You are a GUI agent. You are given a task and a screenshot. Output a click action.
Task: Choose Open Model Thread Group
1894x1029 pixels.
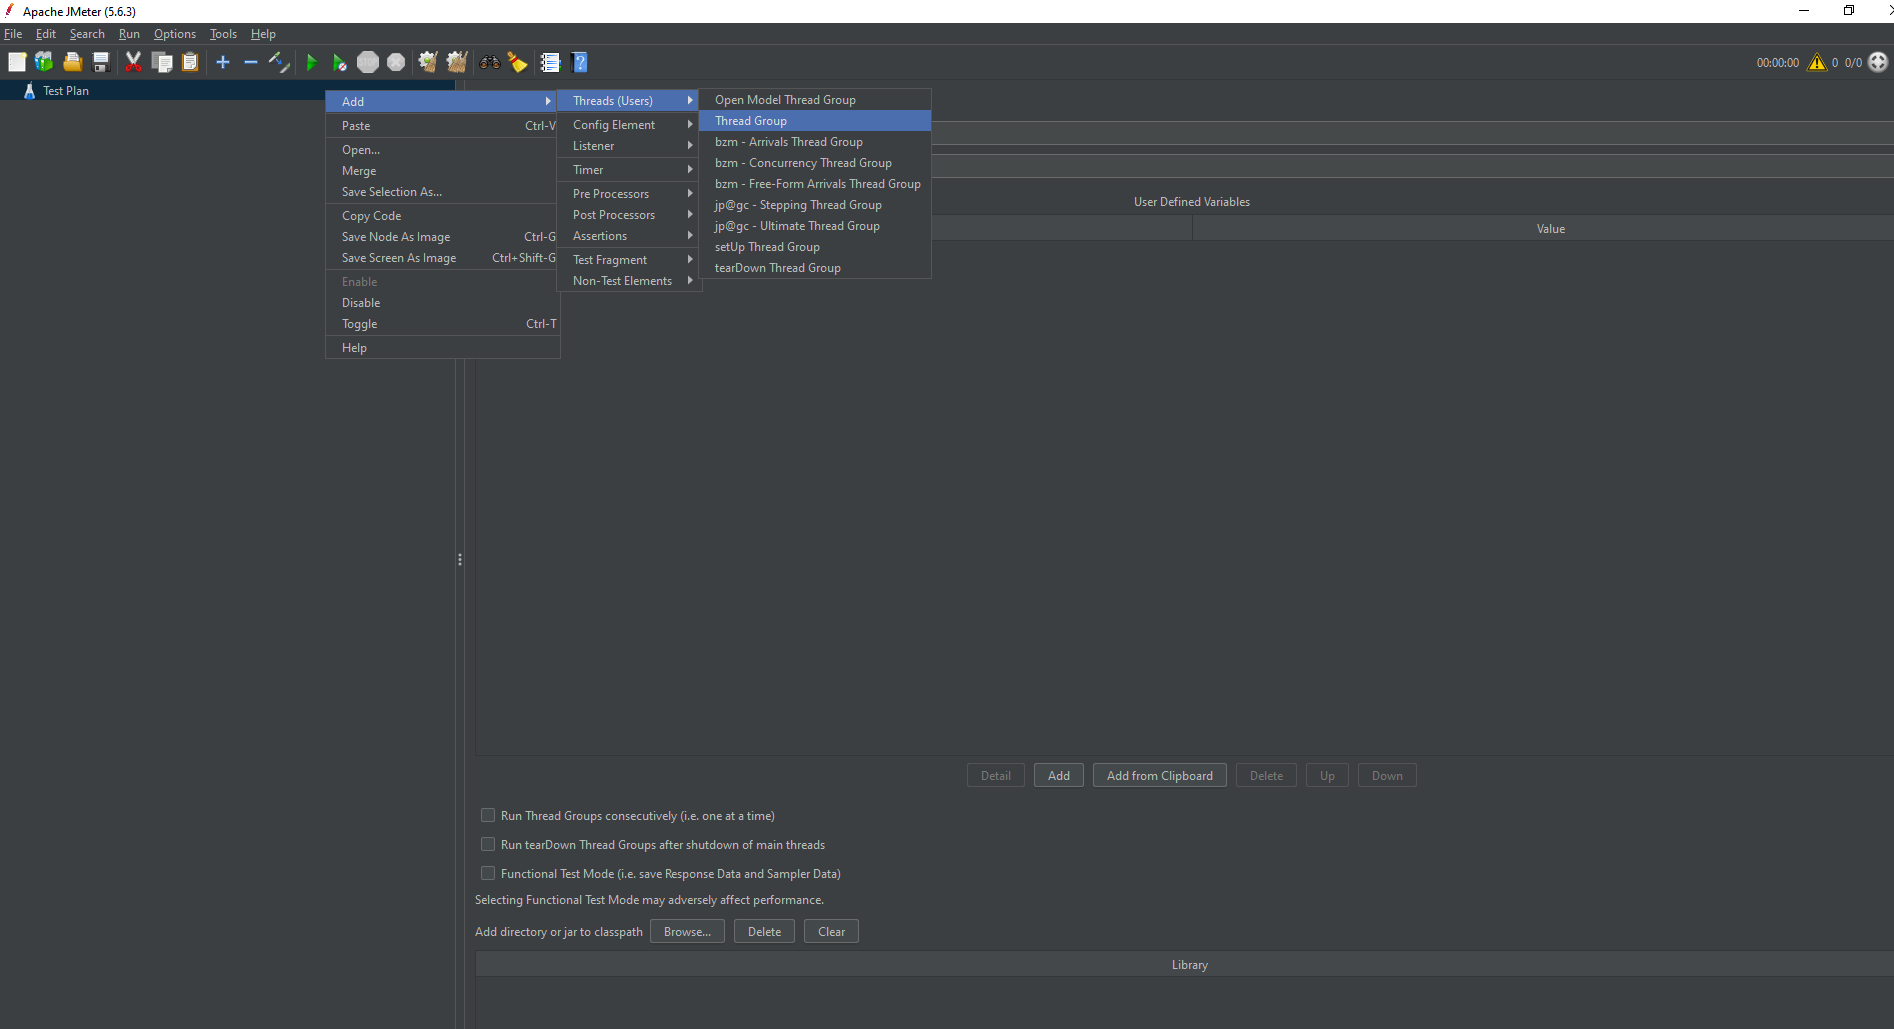[815, 99]
